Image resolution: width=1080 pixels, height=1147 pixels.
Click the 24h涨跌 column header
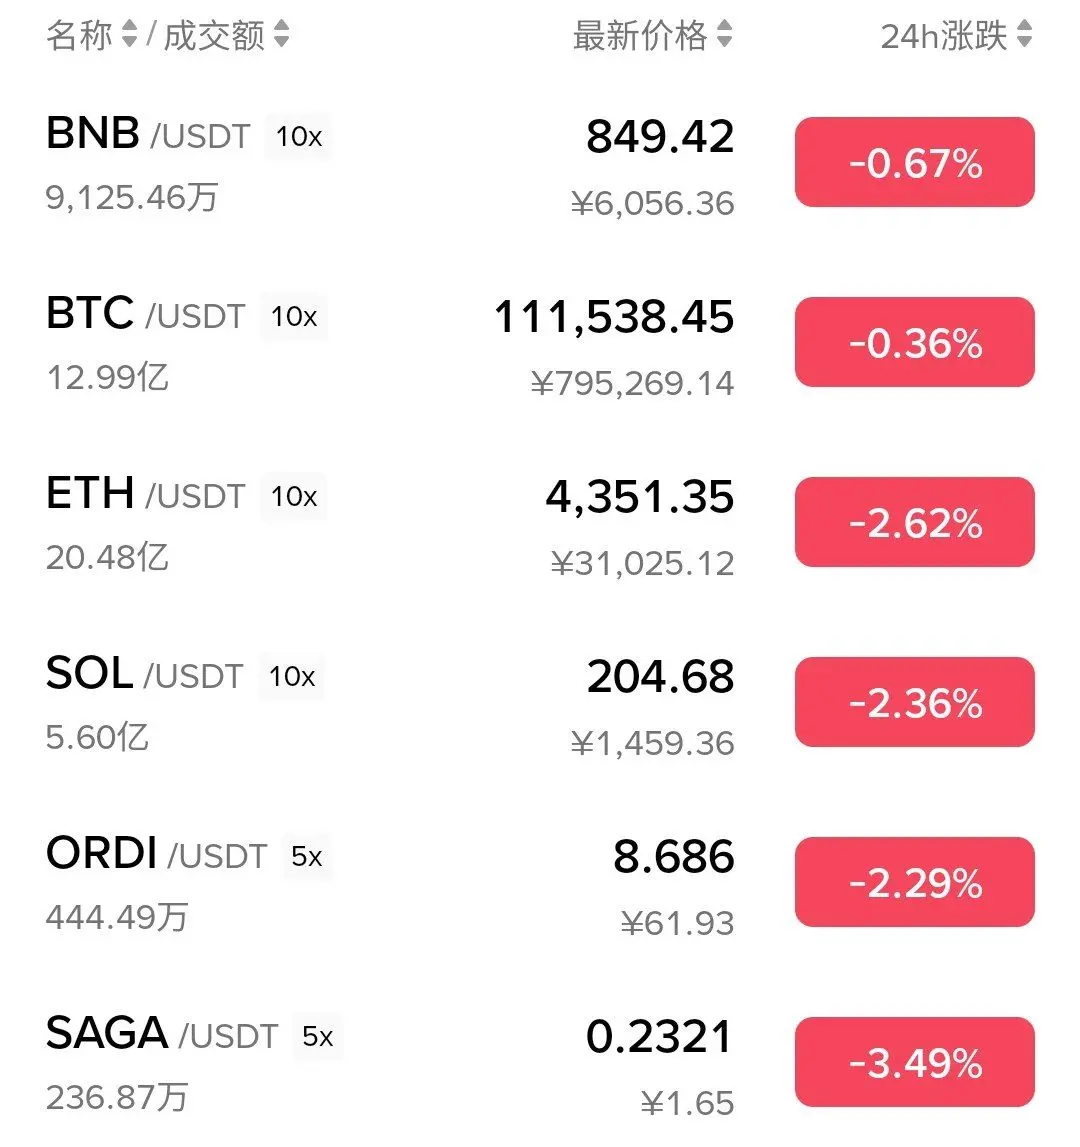pos(944,34)
